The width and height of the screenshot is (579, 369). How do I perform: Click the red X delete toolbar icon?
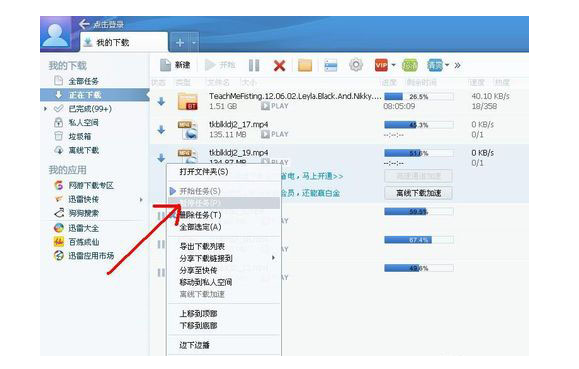click(280, 66)
